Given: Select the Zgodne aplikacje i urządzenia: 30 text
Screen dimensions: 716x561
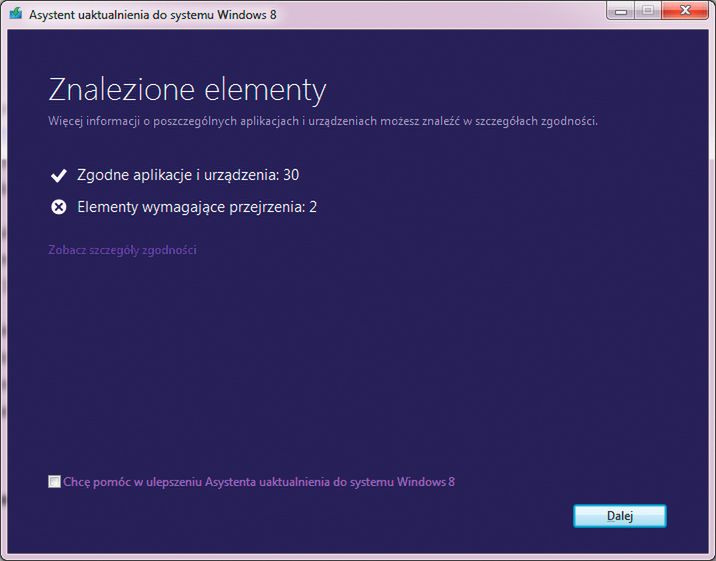Looking at the screenshot, I should pos(188,175).
